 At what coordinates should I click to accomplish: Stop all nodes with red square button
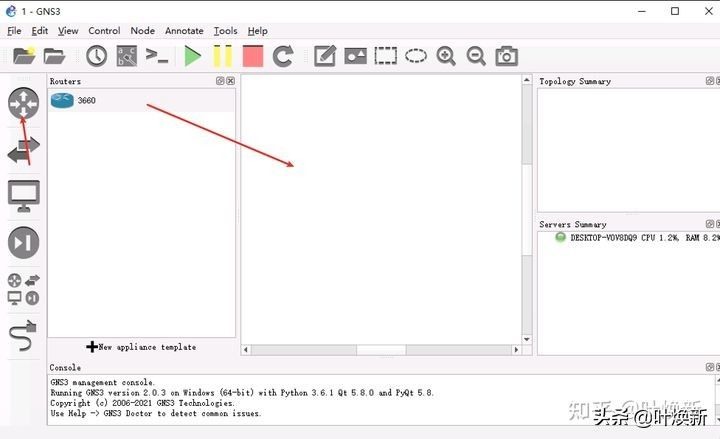tap(252, 56)
